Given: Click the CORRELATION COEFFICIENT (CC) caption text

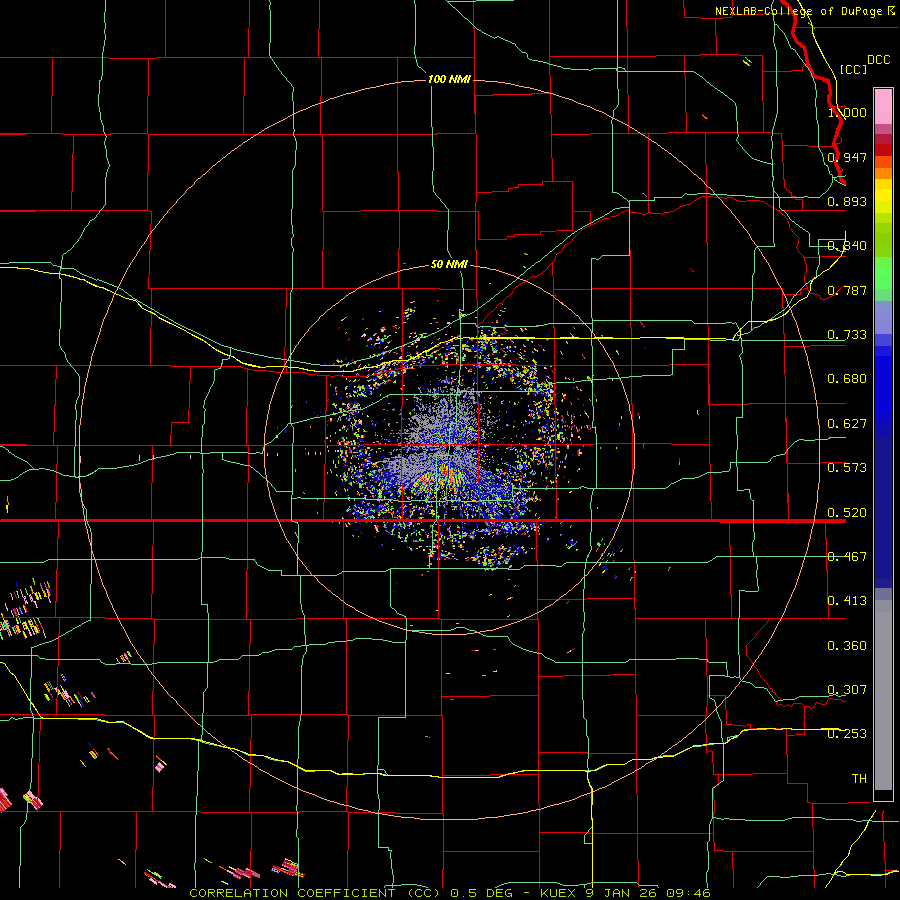Looking at the screenshot, I should [315, 893].
